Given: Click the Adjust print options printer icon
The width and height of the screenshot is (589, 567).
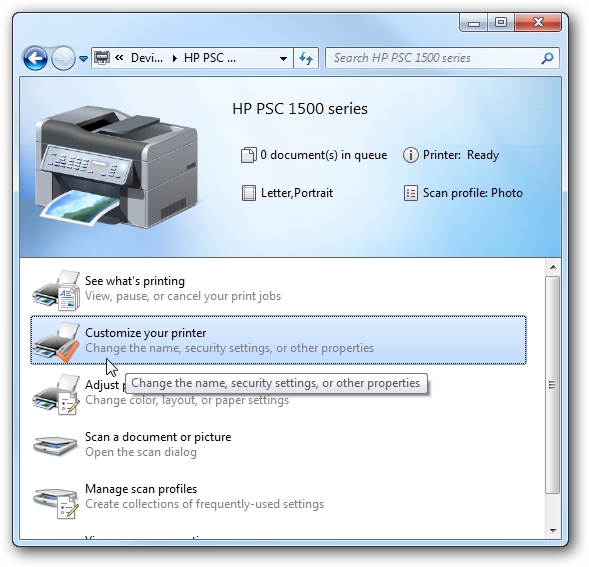Looking at the screenshot, I should pos(56,395).
